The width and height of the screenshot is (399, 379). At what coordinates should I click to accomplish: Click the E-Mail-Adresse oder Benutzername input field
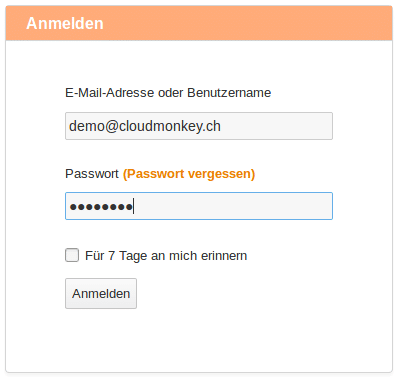click(x=199, y=126)
